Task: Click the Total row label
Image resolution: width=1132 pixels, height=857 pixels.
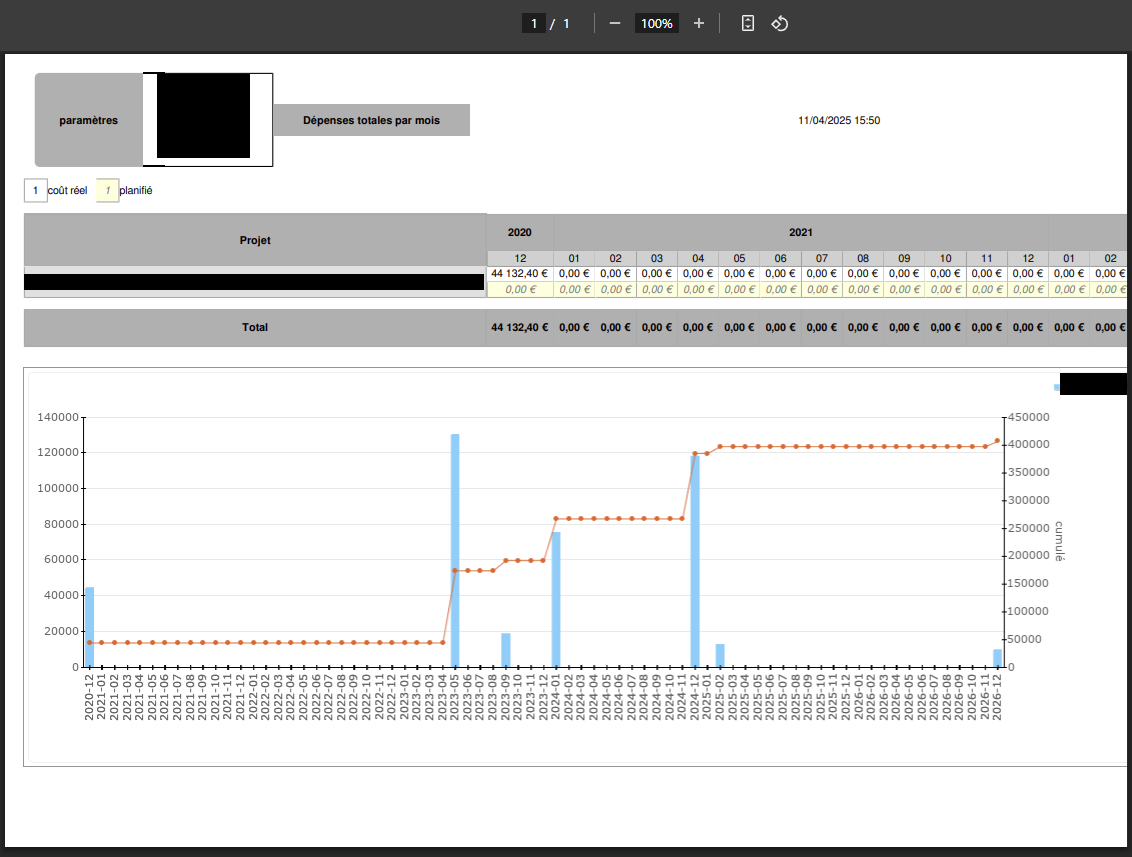Action: (x=255, y=327)
